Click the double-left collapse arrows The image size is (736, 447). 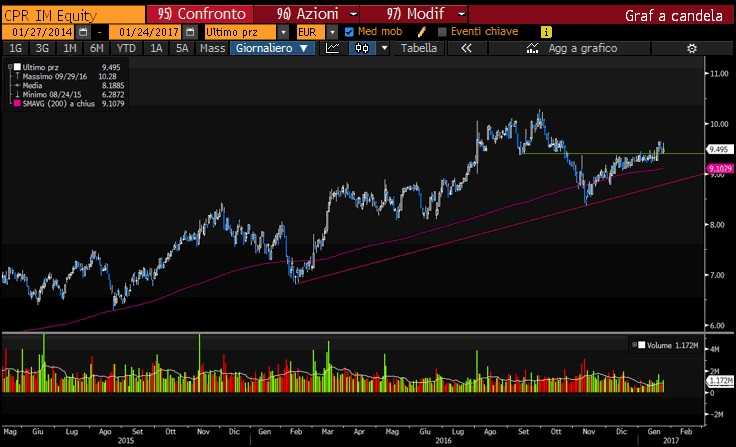(x=466, y=48)
